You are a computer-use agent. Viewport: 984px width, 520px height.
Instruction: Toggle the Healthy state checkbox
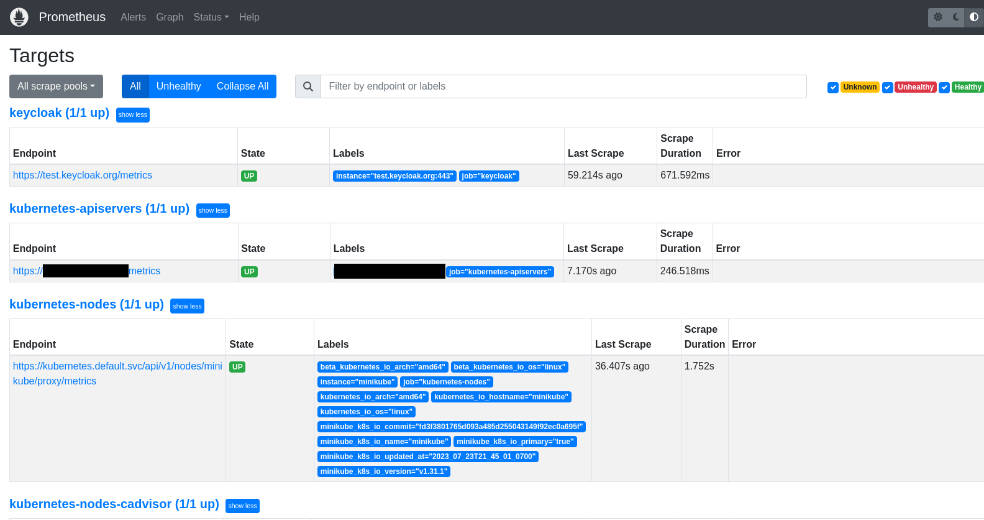[x=944, y=87]
